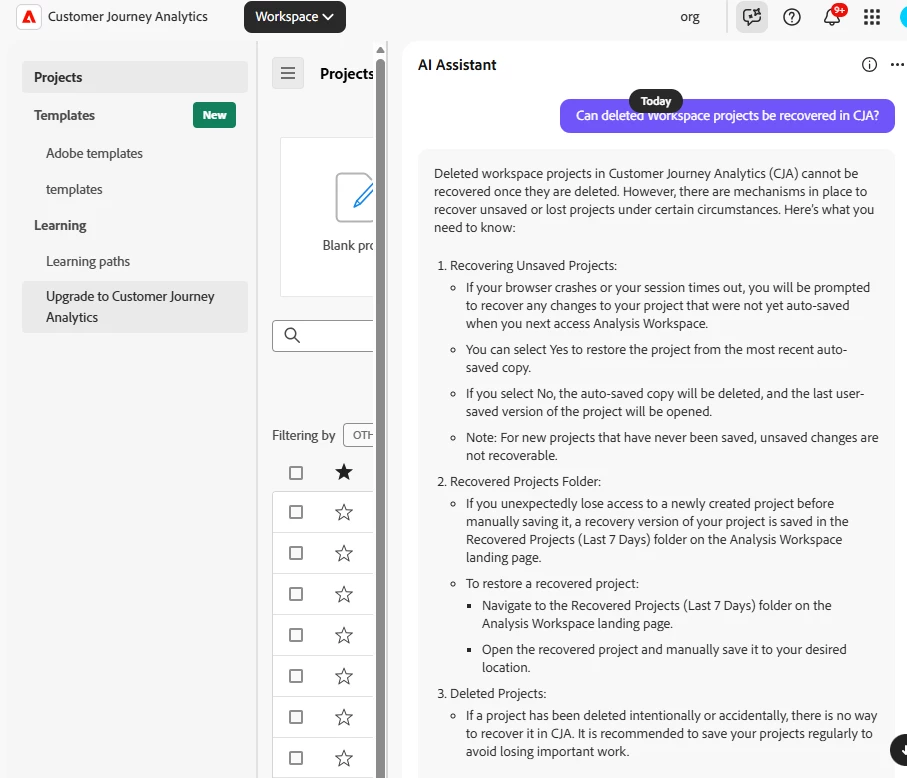Open Adobe templates

coord(94,153)
